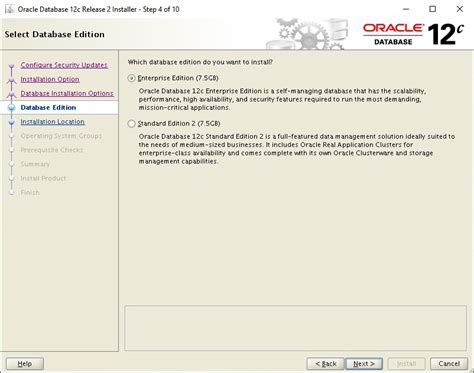Click the empty message area at bottom
The height and width of the screenshot is (373, 474).
point(296,328)
